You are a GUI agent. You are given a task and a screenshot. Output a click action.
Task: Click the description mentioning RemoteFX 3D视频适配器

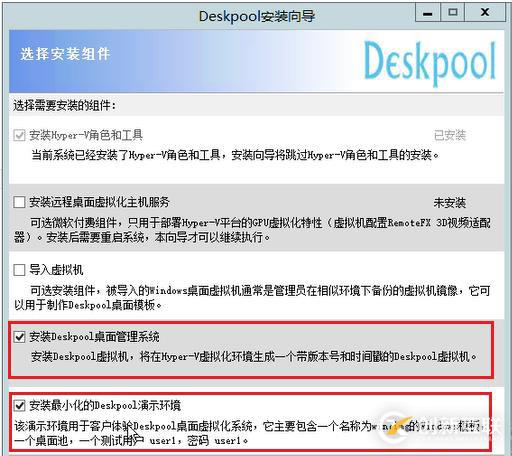pyautogui.click(x=252, y=230)
